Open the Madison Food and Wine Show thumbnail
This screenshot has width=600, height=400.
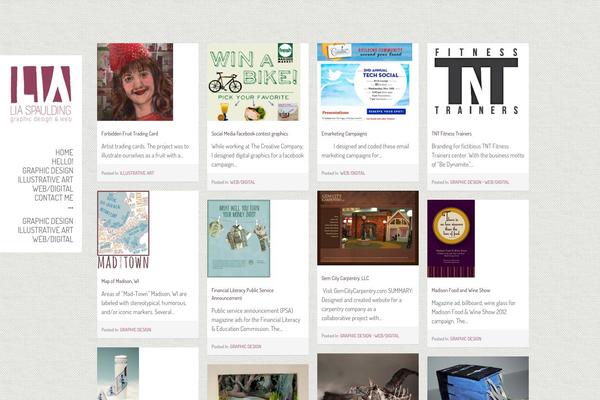point(451,238)
